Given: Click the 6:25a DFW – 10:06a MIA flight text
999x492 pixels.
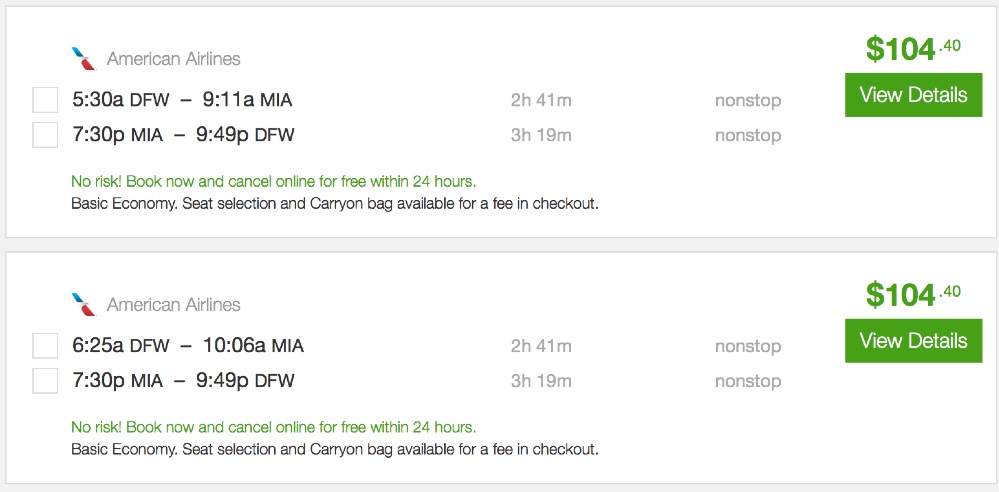Looking at the screenshot, I should [188, 346].
